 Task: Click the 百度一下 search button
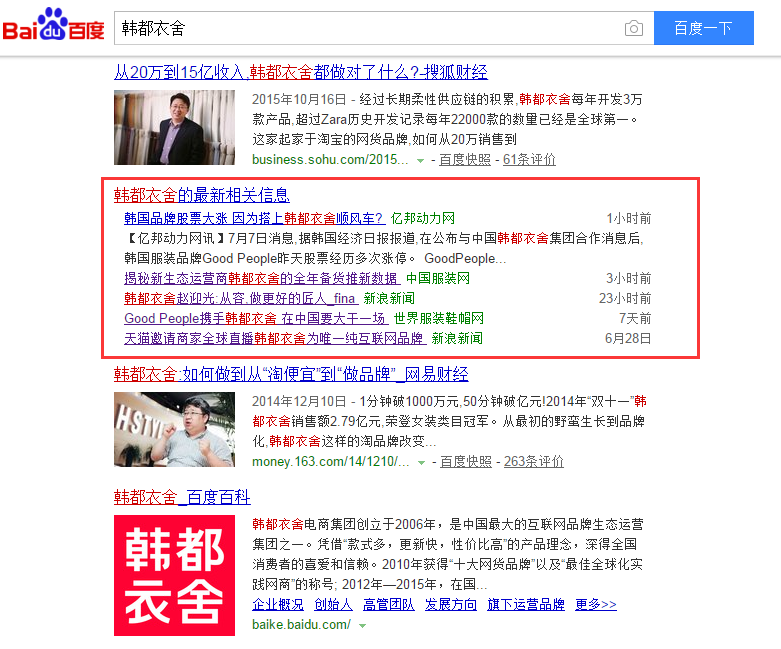703,28
